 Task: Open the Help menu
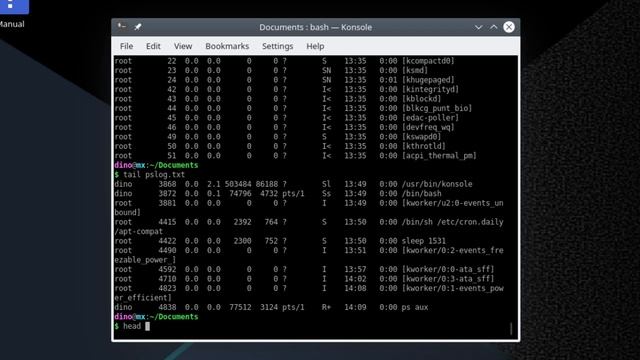pyautogui.click(x=315, y=46)
